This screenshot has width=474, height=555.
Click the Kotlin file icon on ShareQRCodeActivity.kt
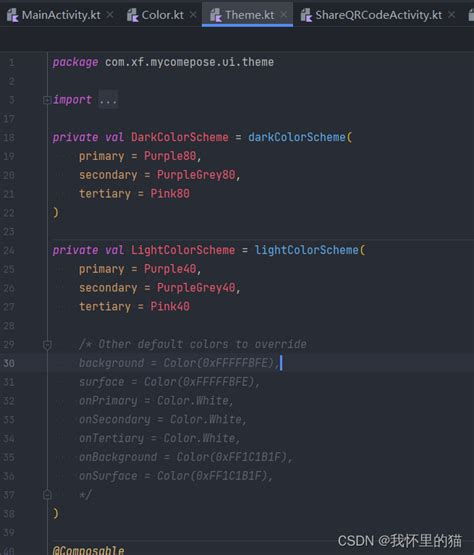click(x=306, y=15)
